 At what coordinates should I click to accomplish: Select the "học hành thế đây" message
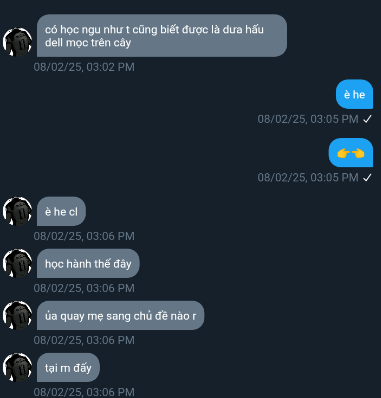[x=88, y=263]
